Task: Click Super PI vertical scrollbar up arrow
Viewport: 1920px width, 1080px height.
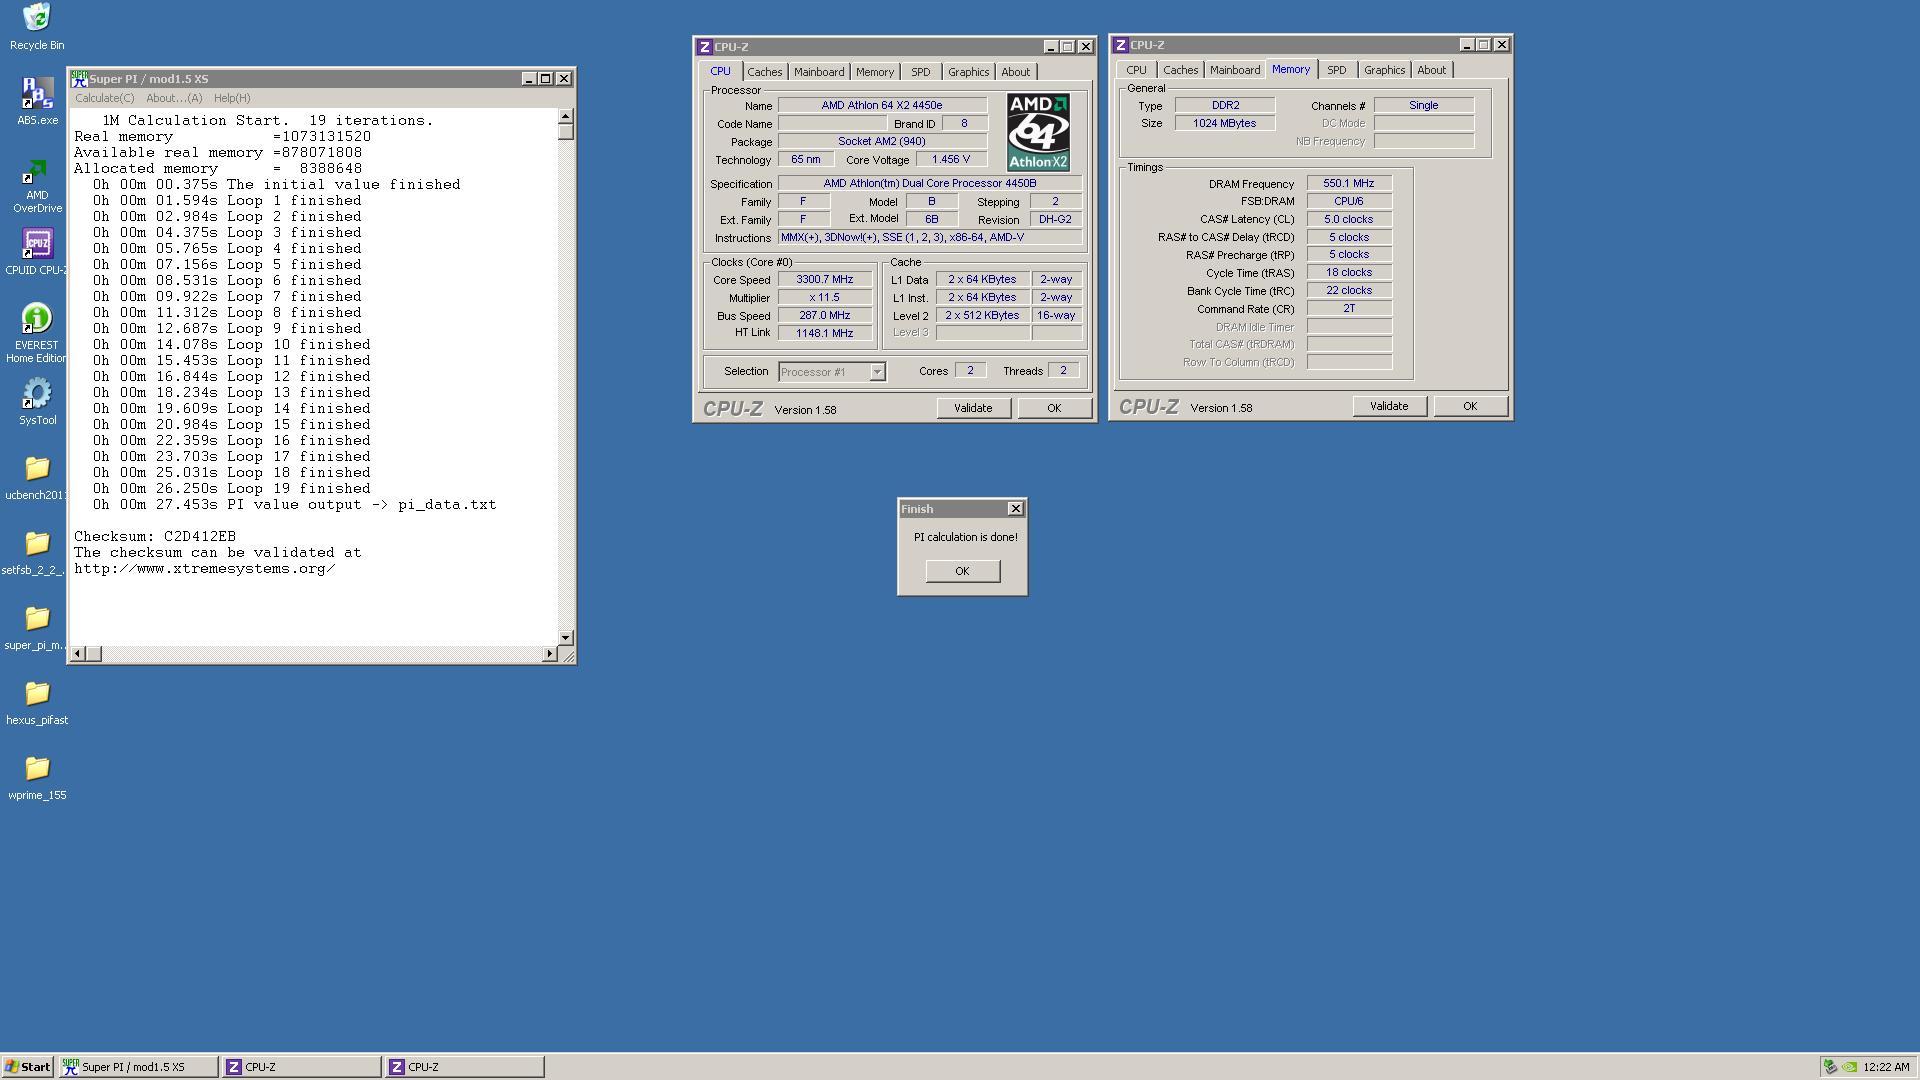Action: click(x=565, y=117)
